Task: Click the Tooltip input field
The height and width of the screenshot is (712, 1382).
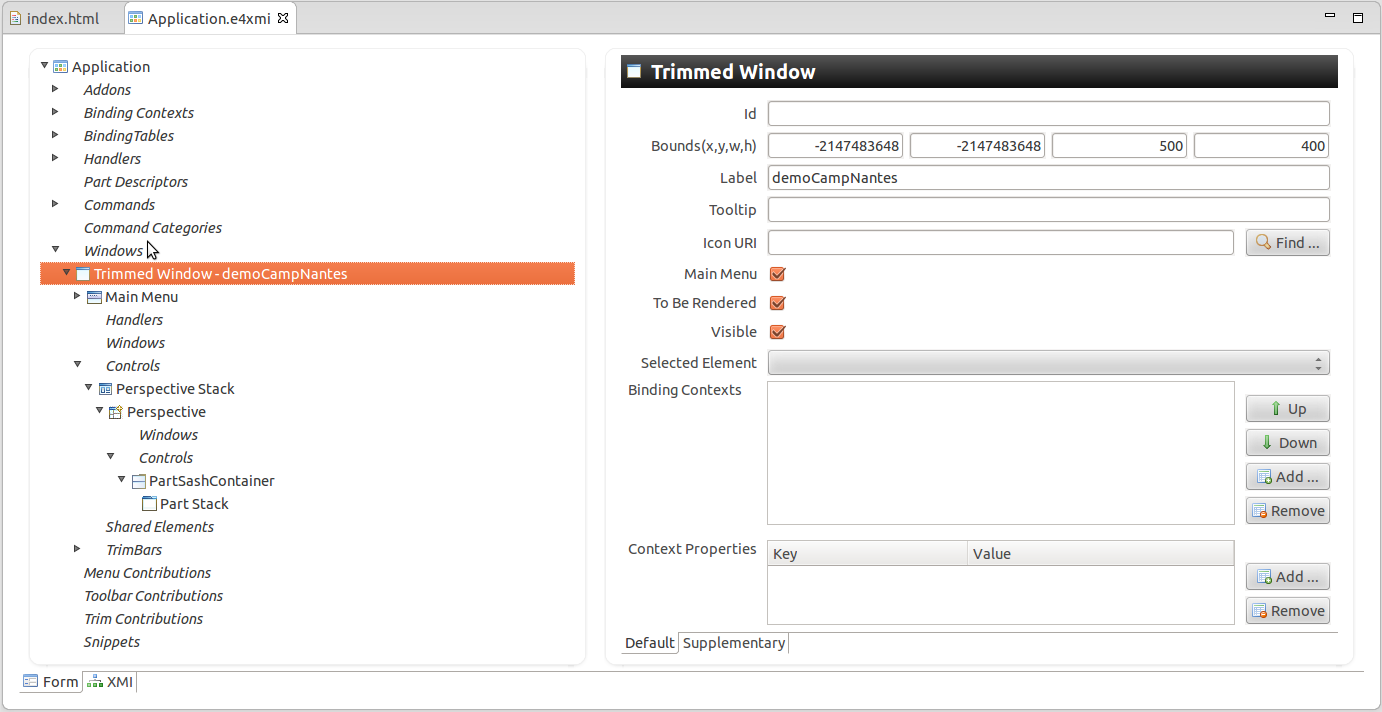Action: point(1048,210)
